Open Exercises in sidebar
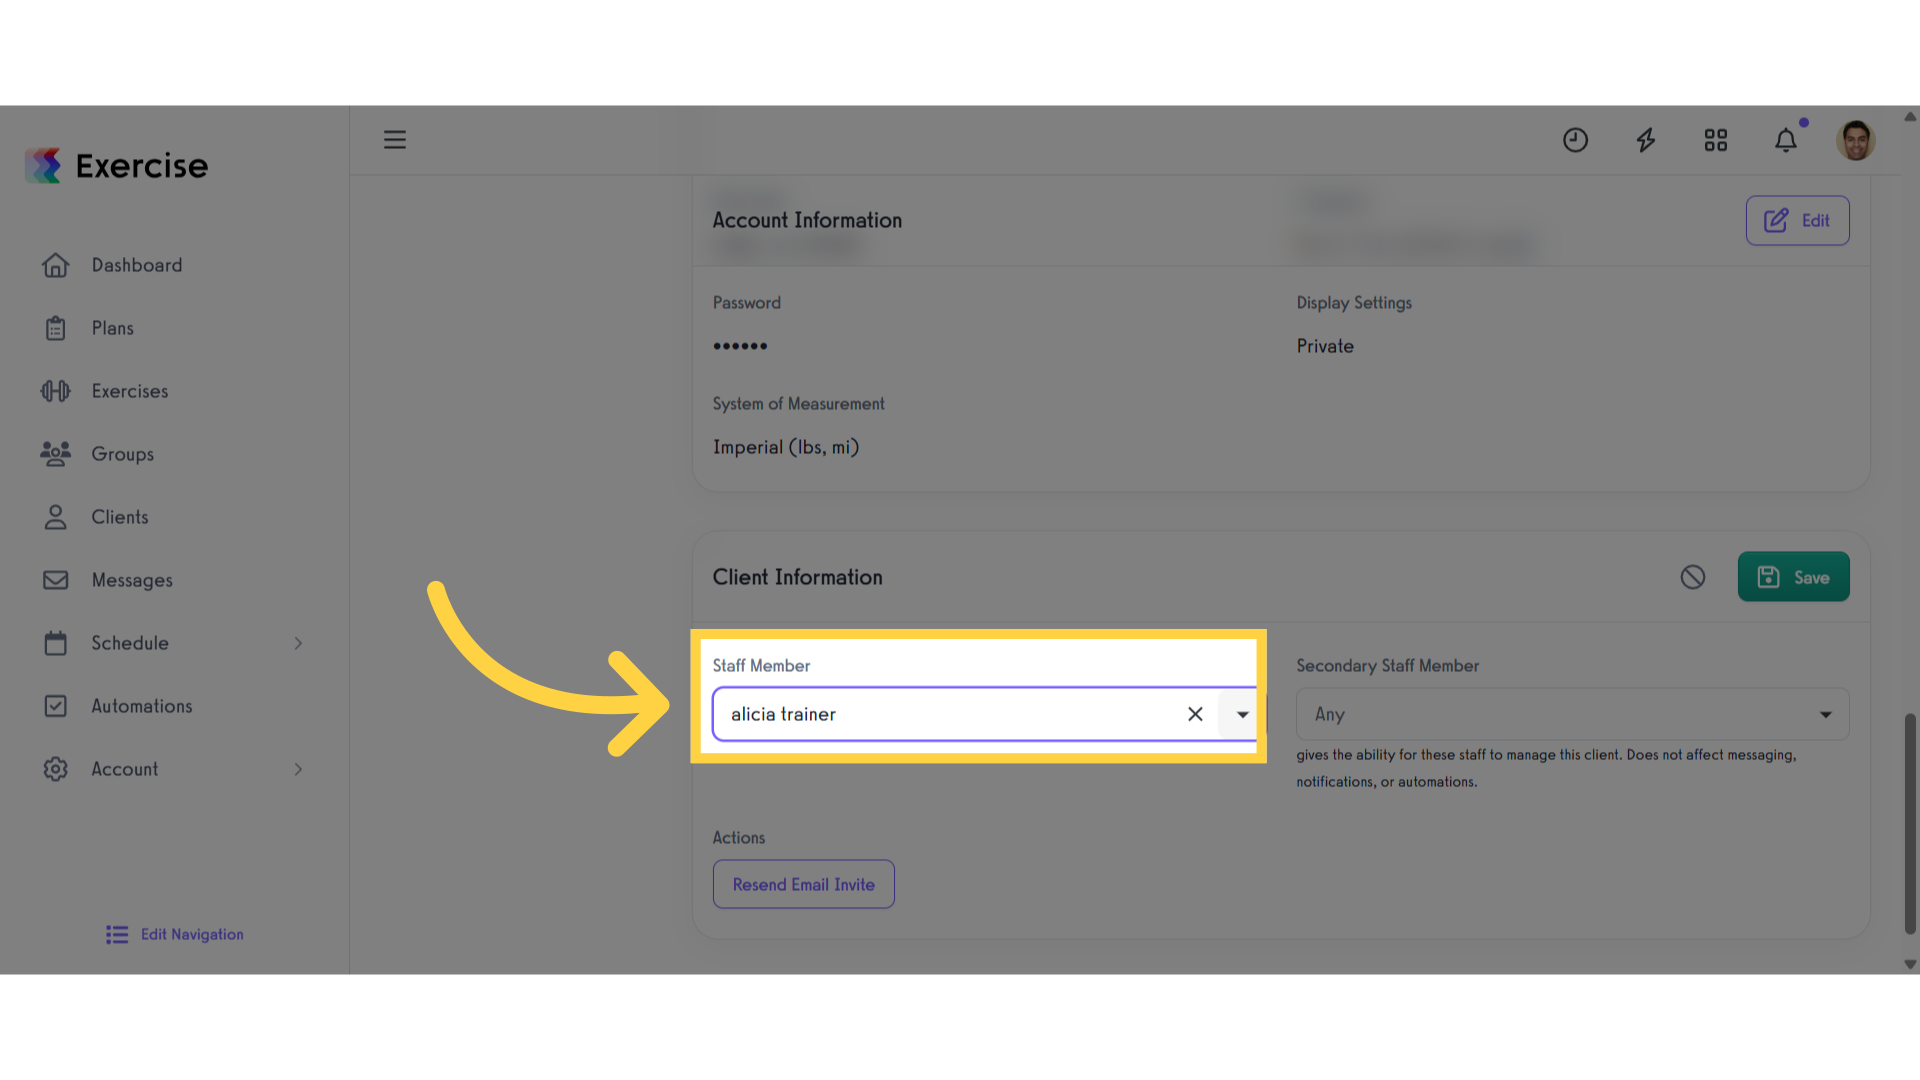 (130, 391)
